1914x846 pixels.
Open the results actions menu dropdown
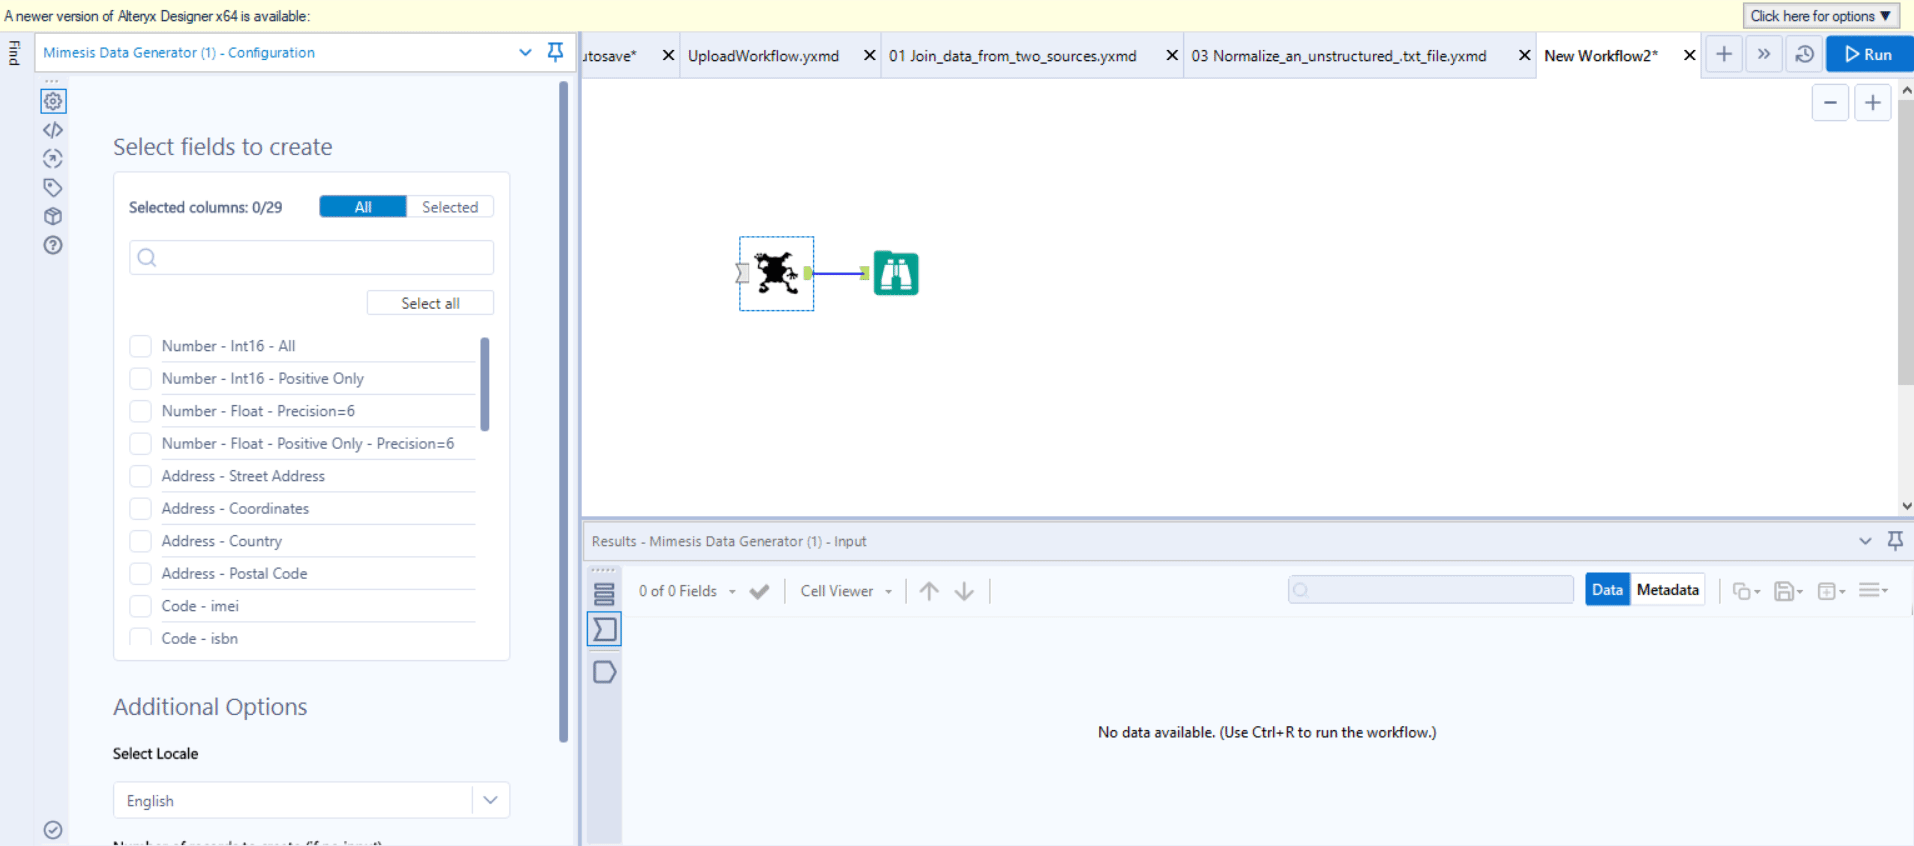click(1873, 591)
